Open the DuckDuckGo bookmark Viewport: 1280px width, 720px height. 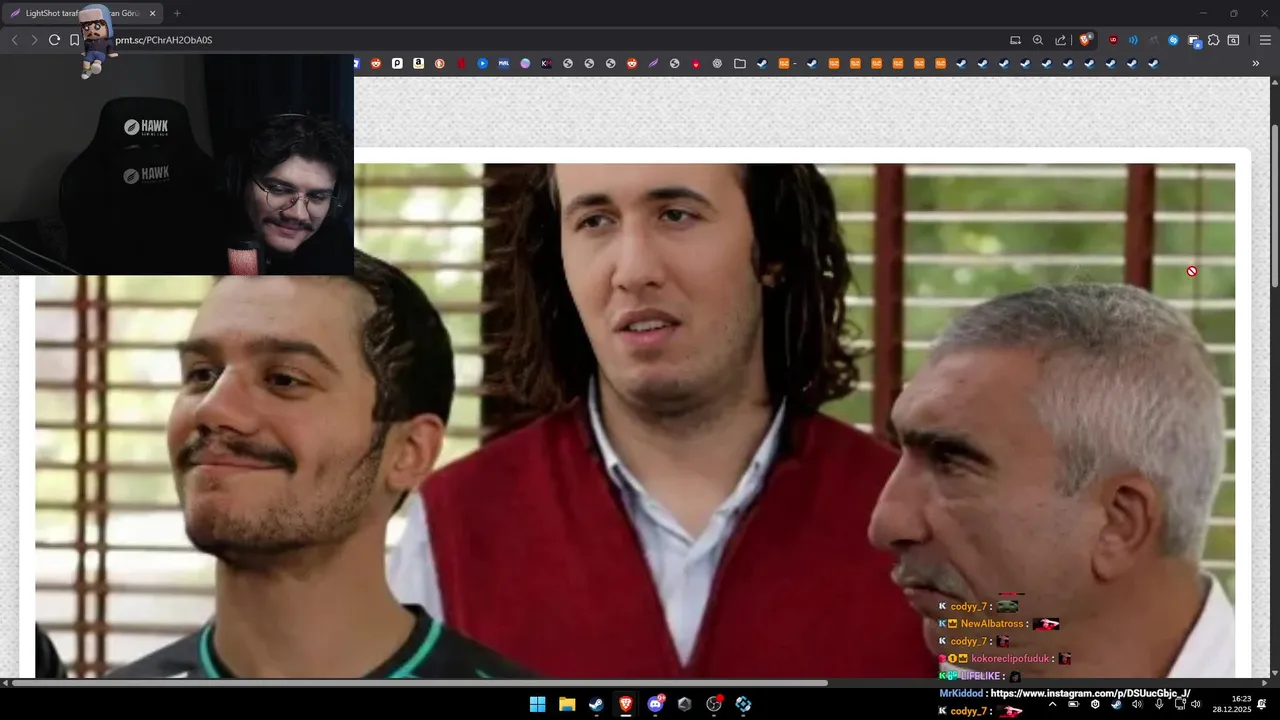439,63
